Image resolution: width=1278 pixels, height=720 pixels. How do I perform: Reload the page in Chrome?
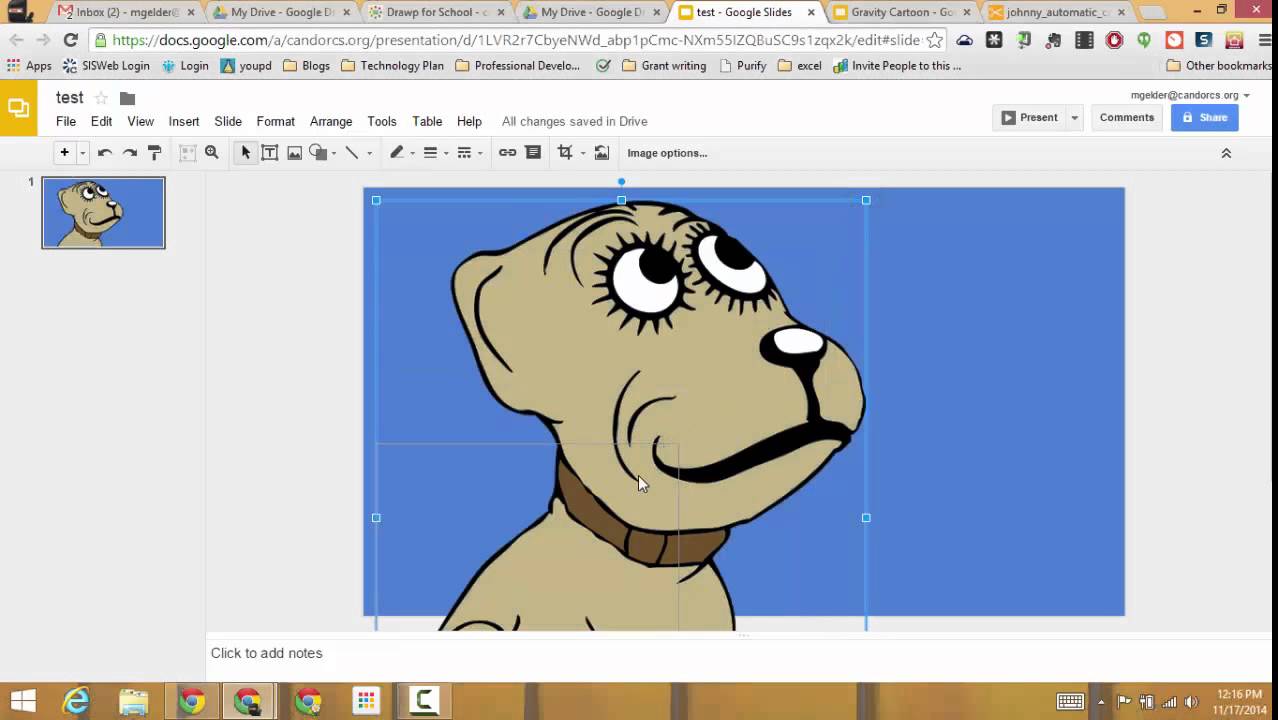pos(70,40)
